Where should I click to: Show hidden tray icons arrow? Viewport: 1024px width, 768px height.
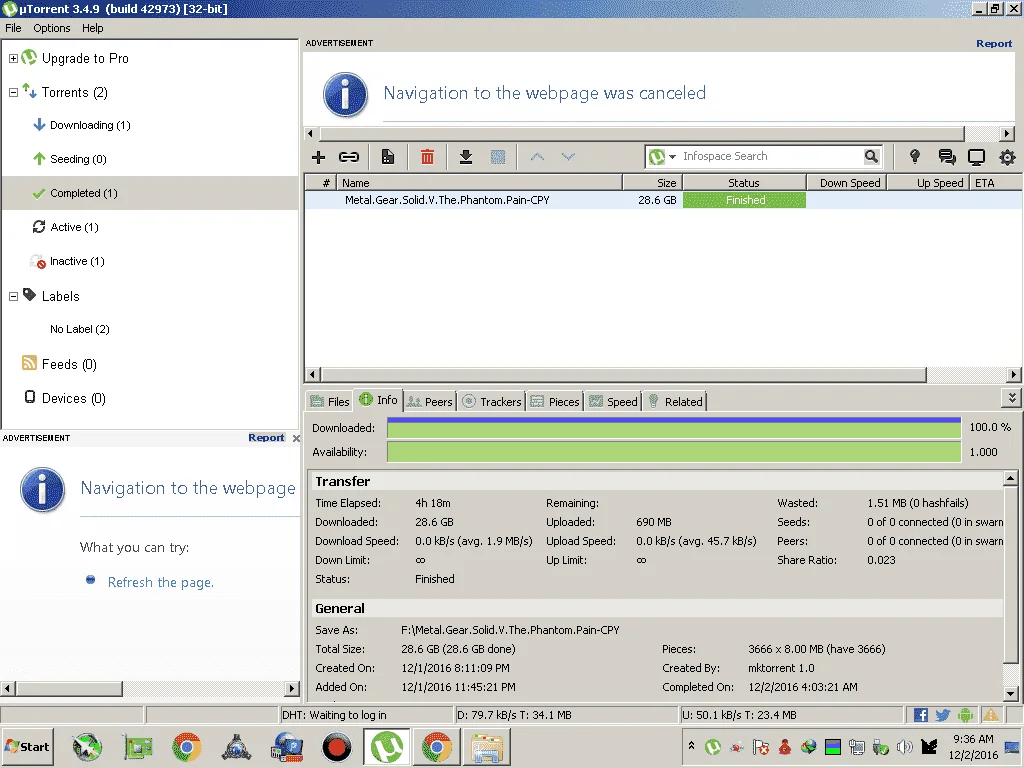[691, 744]
